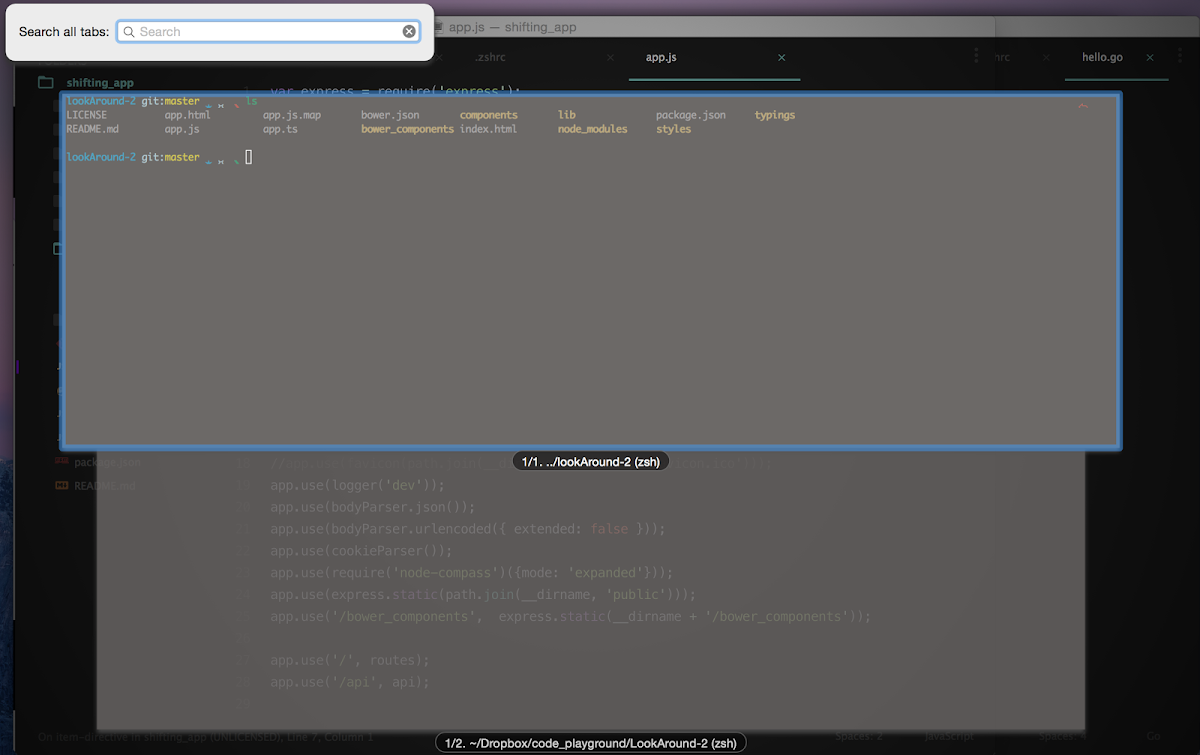
Task: Switch to the hello.go tab
Action: (1101, 57)
